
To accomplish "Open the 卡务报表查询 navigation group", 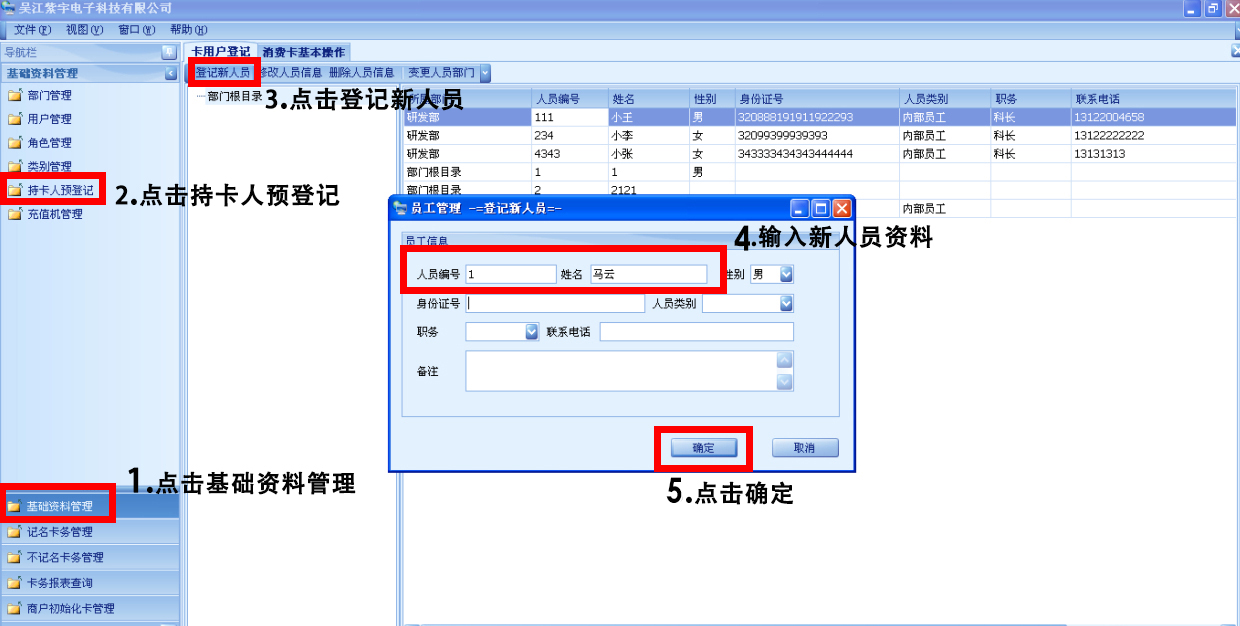I will point(59,583).
